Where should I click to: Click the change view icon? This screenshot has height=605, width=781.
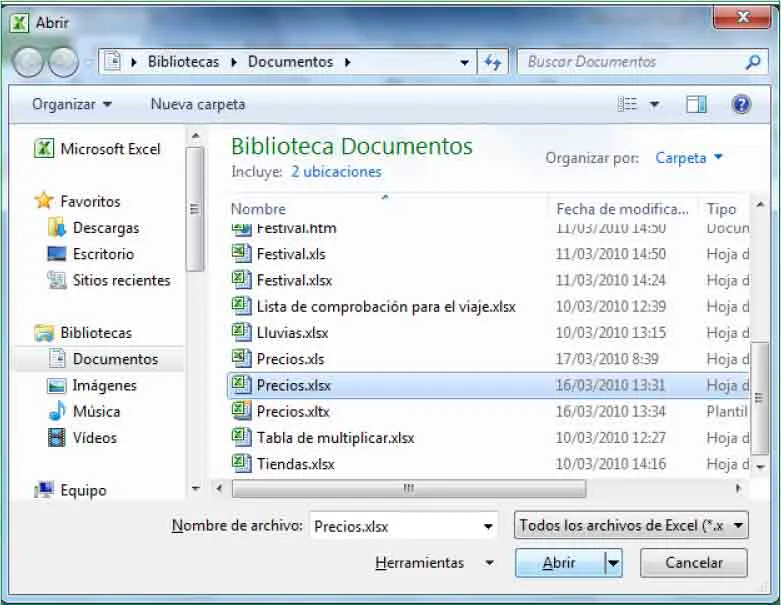[628, 104]
